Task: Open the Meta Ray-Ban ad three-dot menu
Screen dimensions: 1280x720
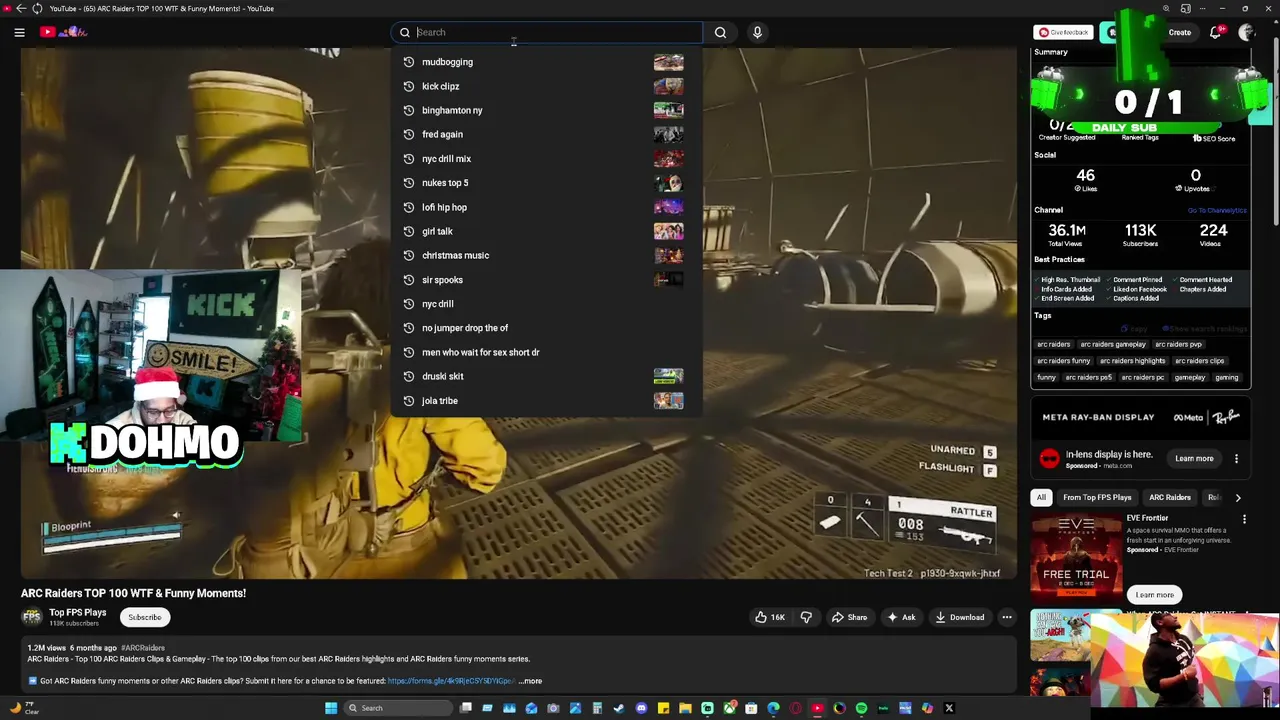Action: point(1236,459)
